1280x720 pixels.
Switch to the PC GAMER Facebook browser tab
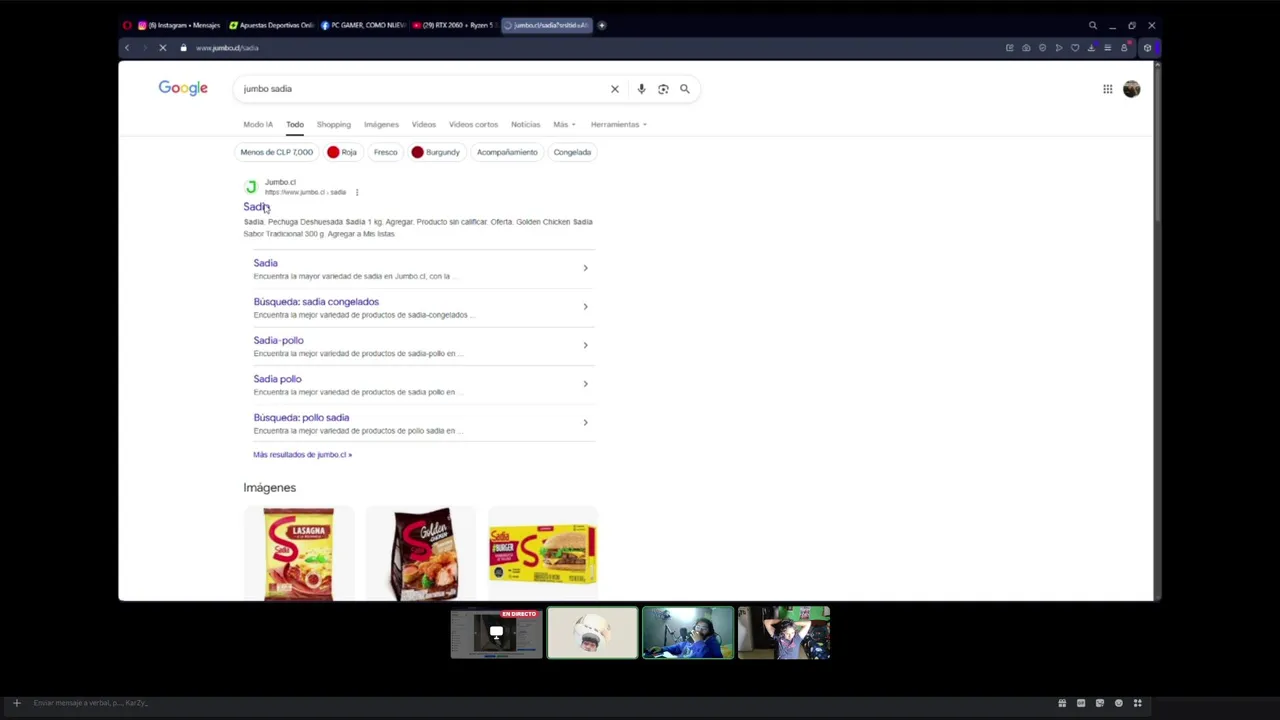tap(361, 25)
